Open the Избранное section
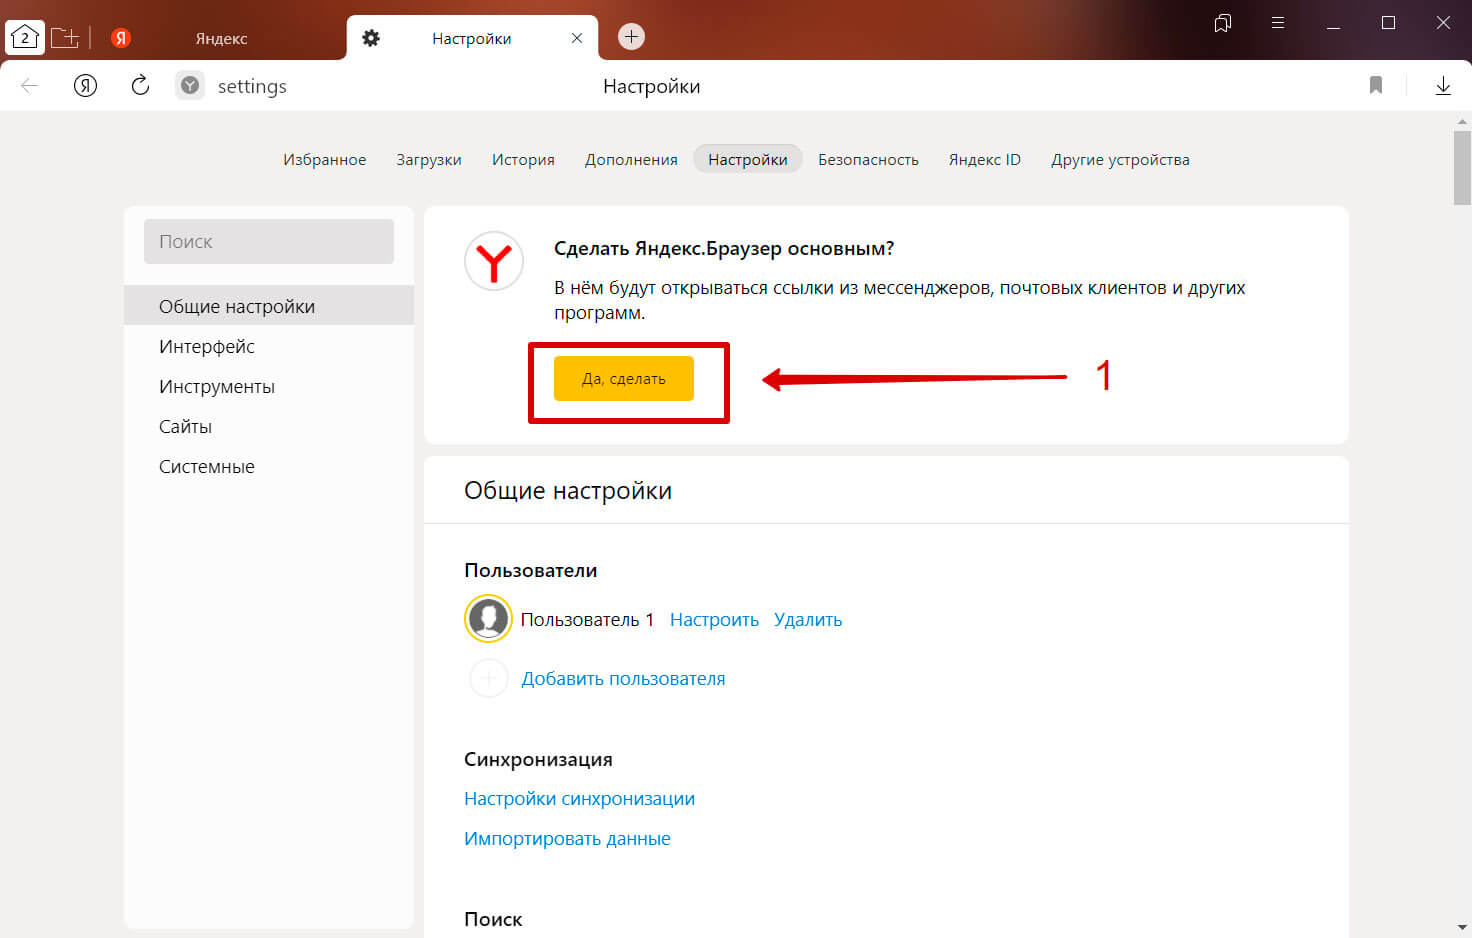The height and width of the screenshot is (938, 1472). coord(324,159)
